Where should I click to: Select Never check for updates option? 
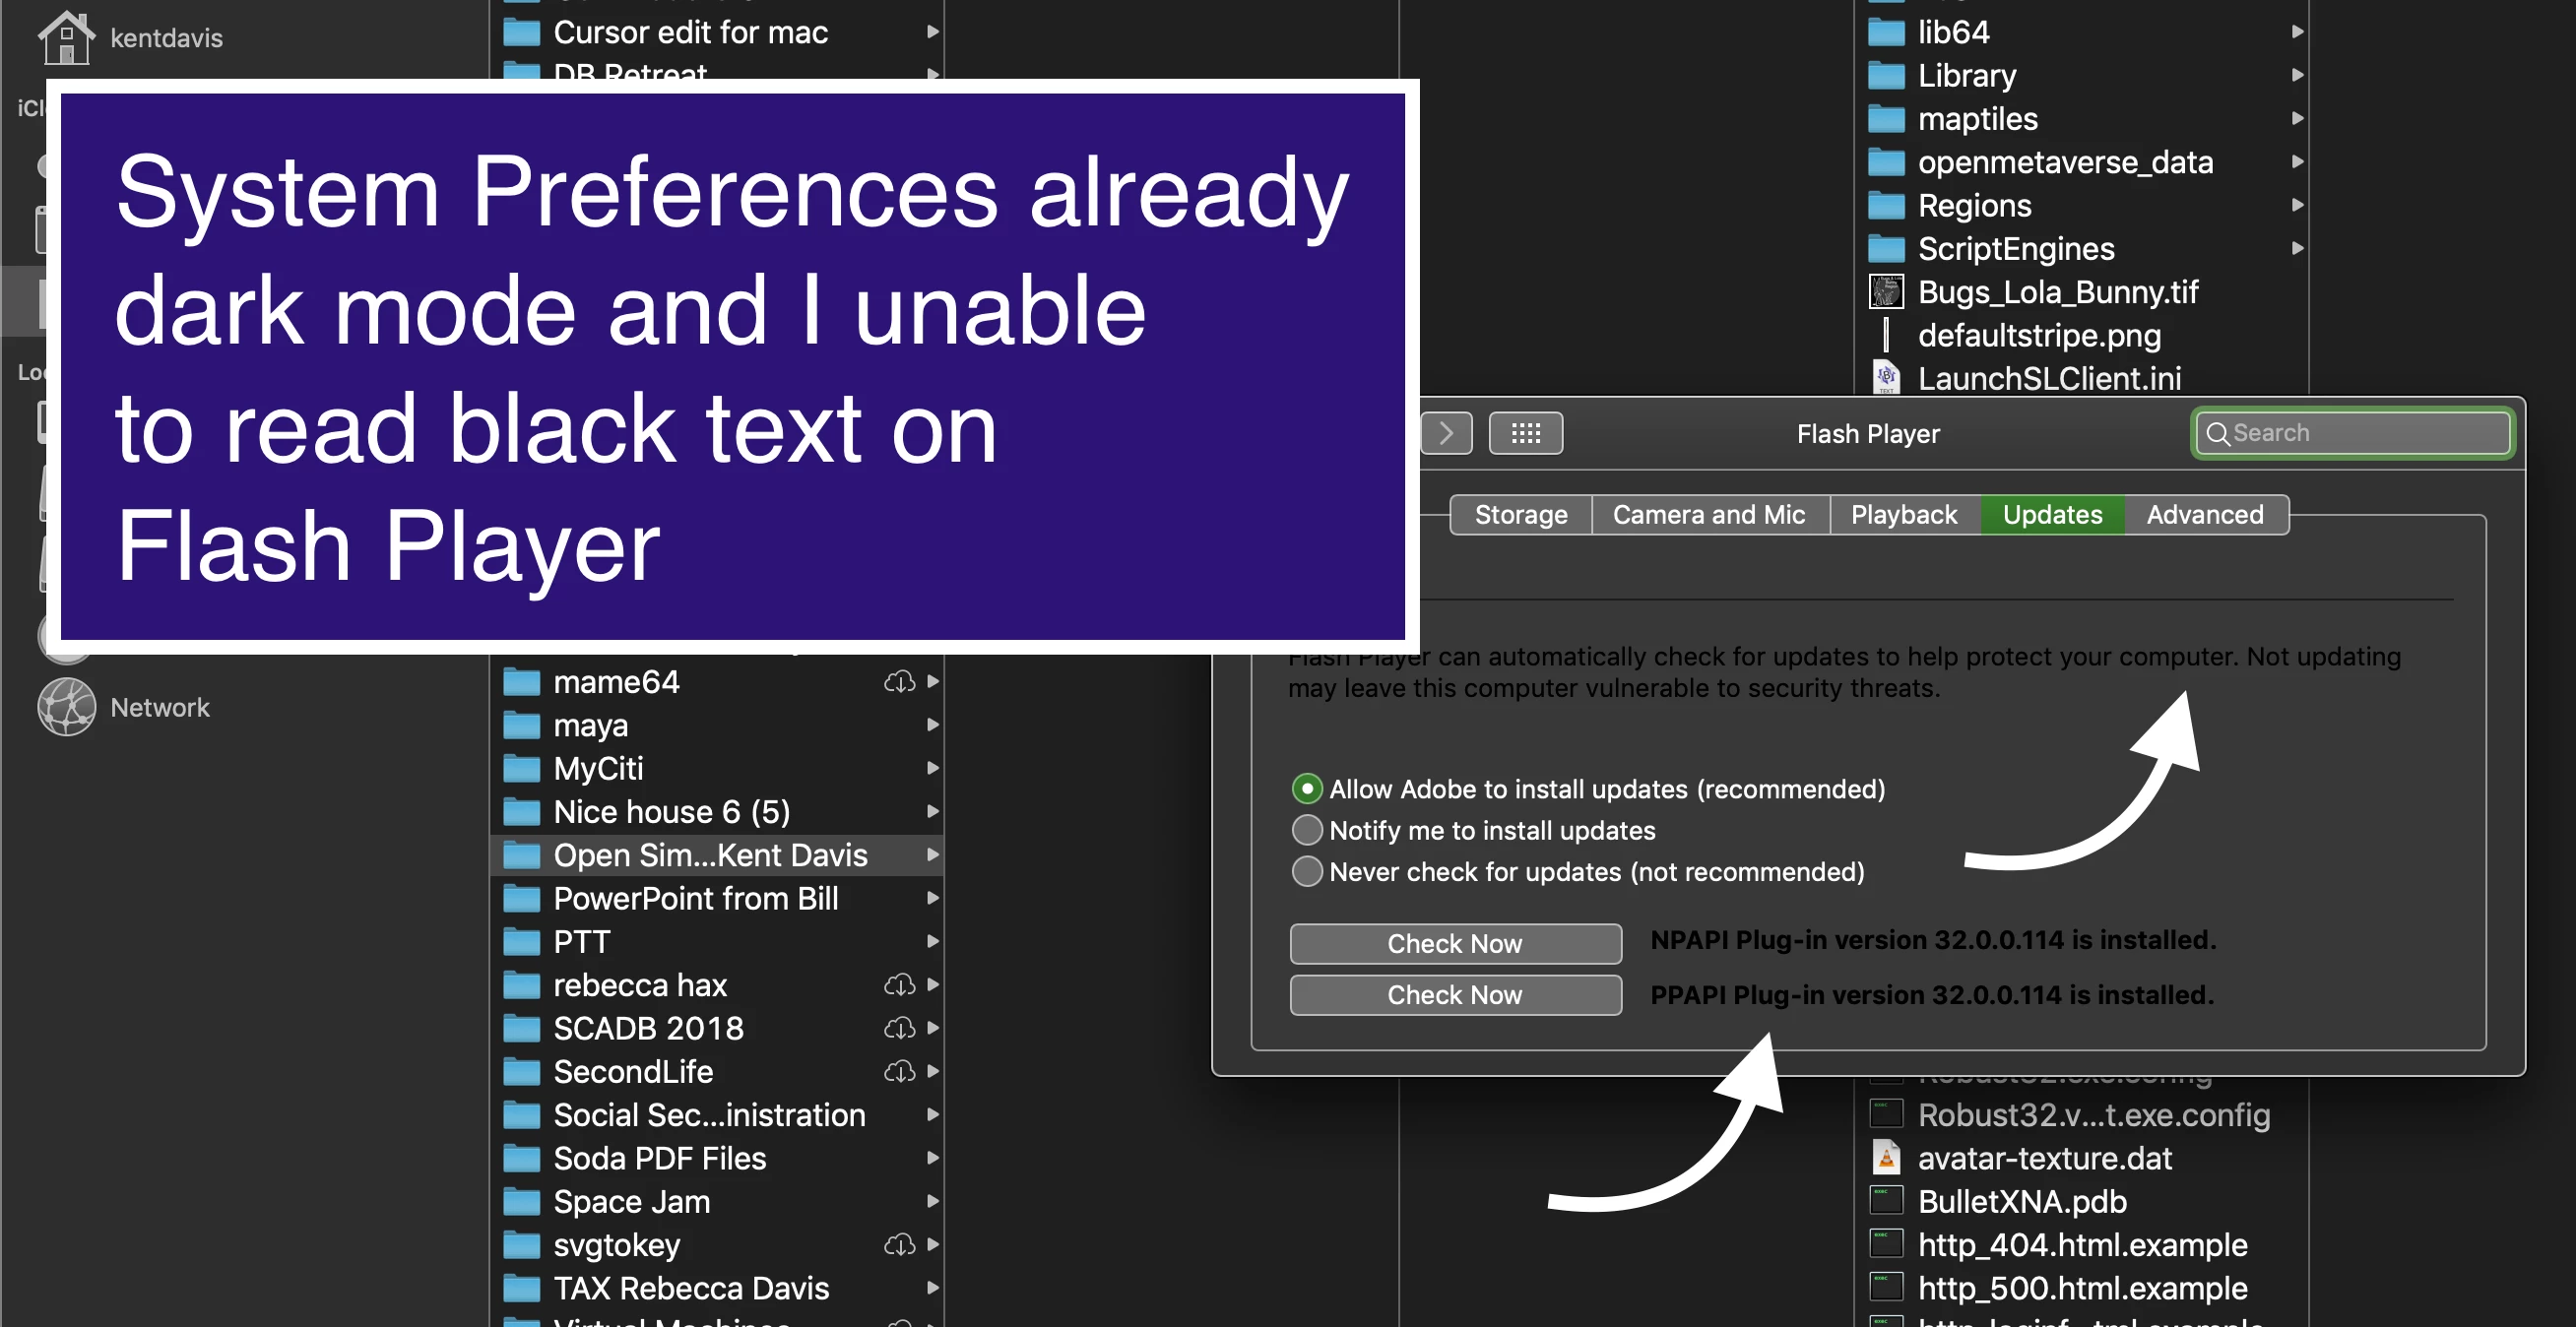click(x=1307, y=872)
